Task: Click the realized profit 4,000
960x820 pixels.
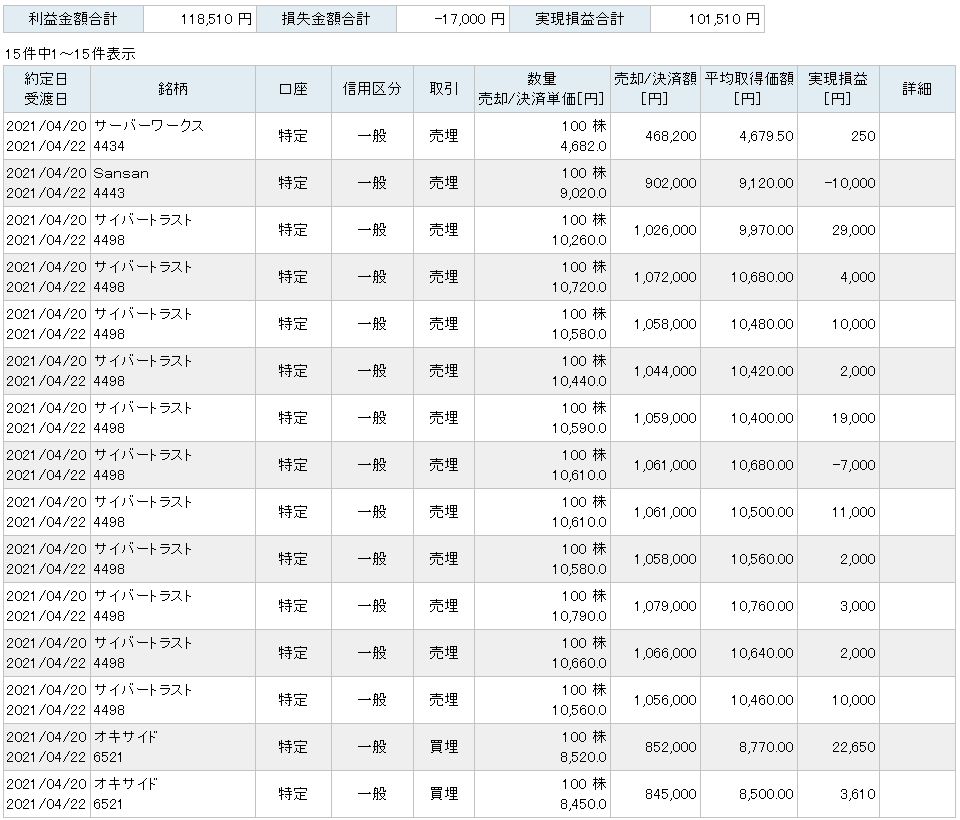Action: pyautogui.click(x=858, y=277)
